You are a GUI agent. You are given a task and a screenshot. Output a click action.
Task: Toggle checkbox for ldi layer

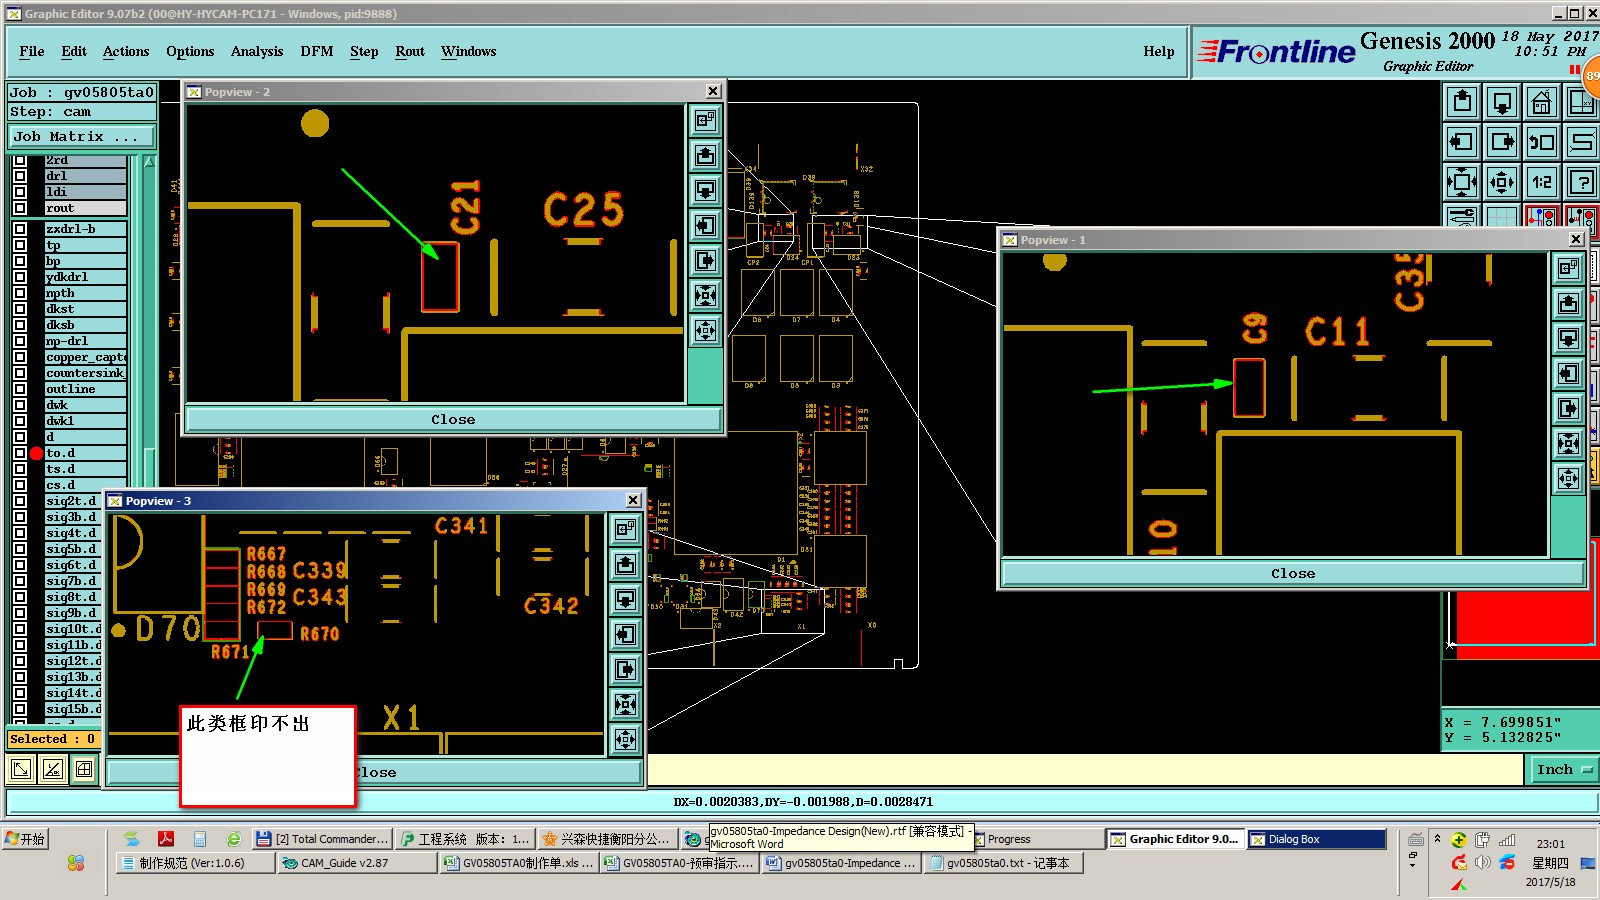20,192
